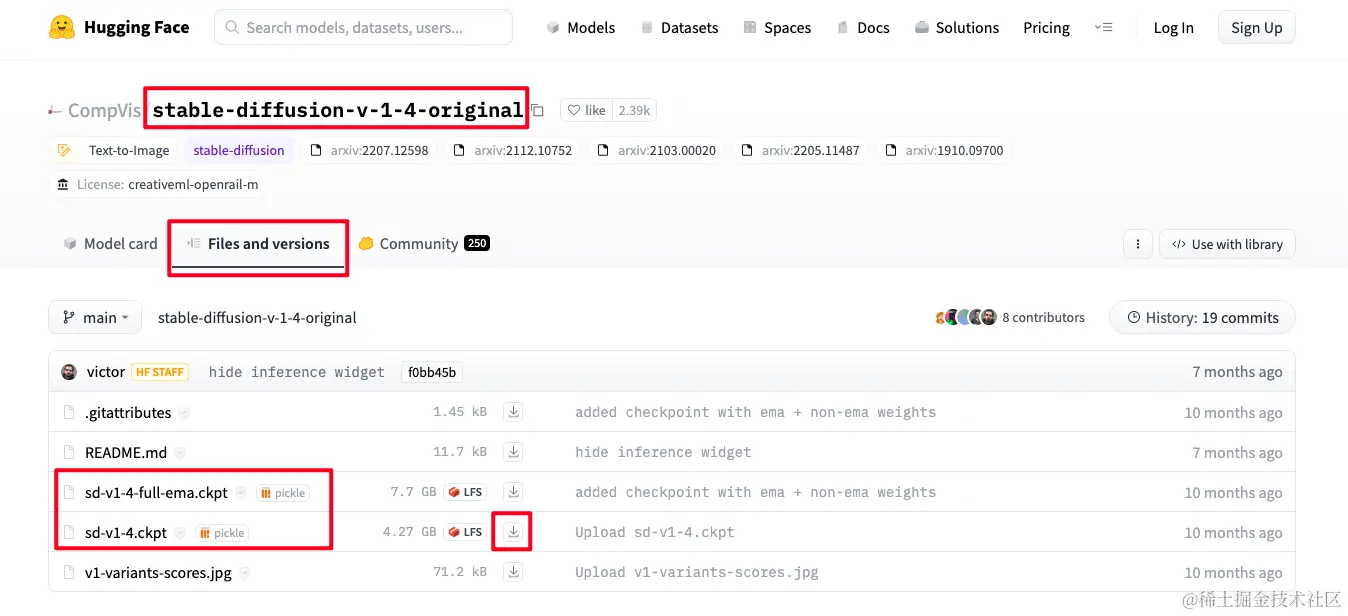The image size is (1348, 616).
Task: Click the stable-diffusion-v-1-4-original title link
Action: [337, 110]
